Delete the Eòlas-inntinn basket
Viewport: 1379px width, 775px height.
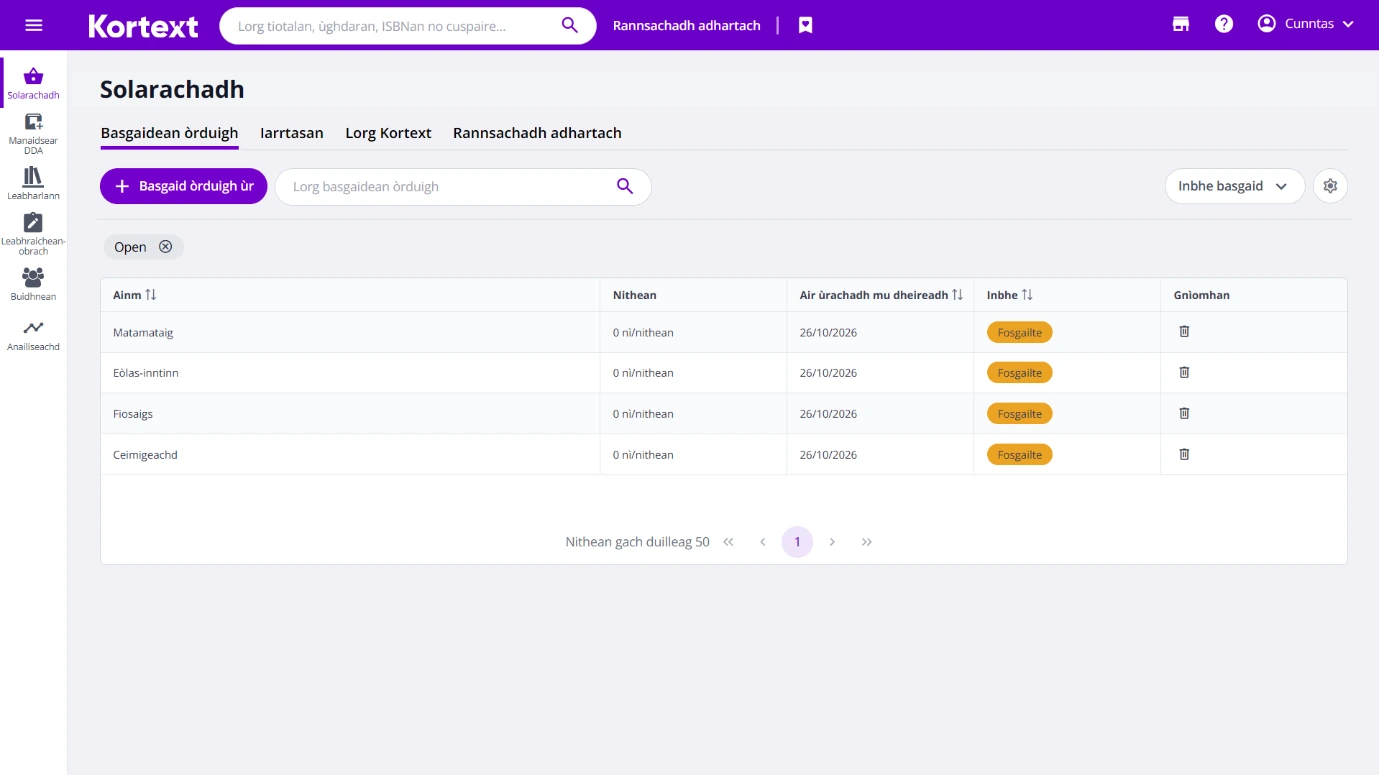click(x=1184, y=373)
